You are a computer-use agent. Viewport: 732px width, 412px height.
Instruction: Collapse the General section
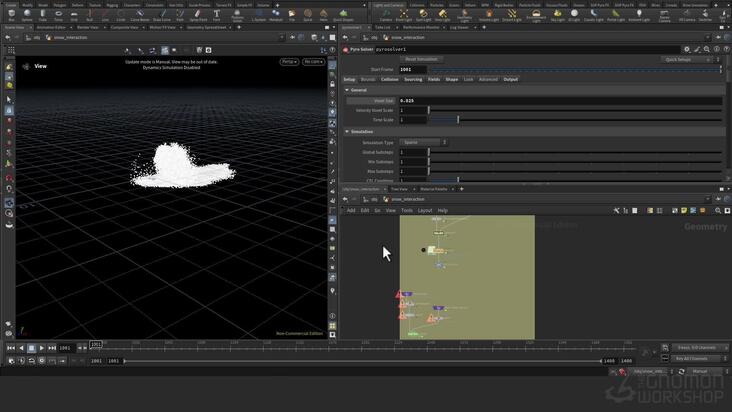(347, 90)
